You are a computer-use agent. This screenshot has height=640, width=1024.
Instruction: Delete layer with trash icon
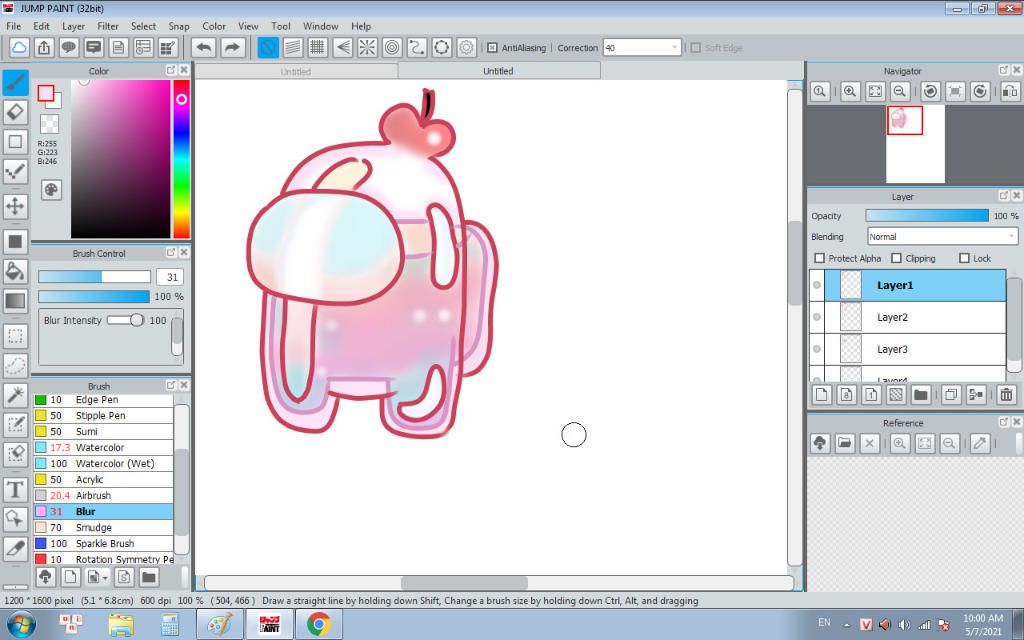[1006, 394]
